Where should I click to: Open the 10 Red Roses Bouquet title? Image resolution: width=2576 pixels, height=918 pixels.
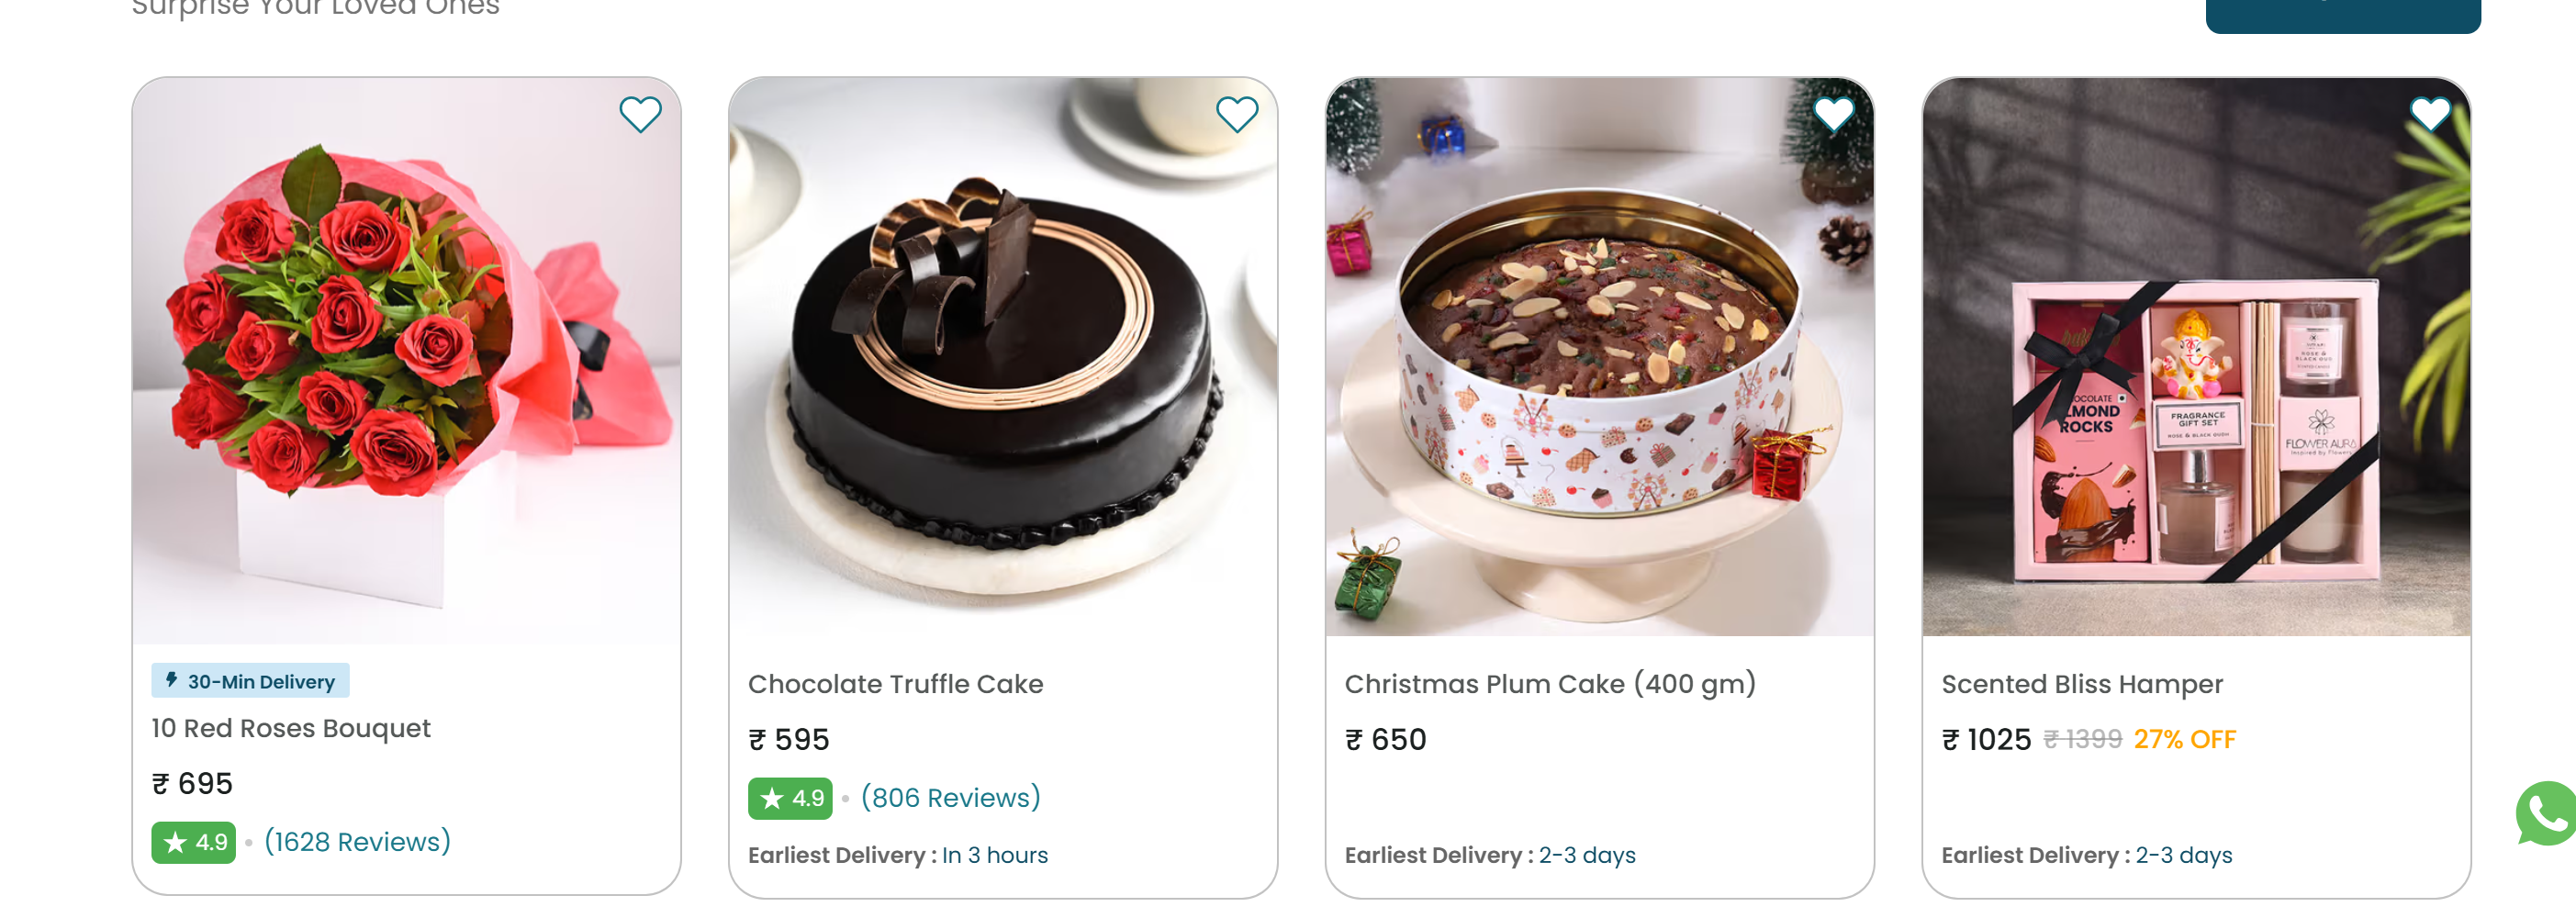pos(291,728)
